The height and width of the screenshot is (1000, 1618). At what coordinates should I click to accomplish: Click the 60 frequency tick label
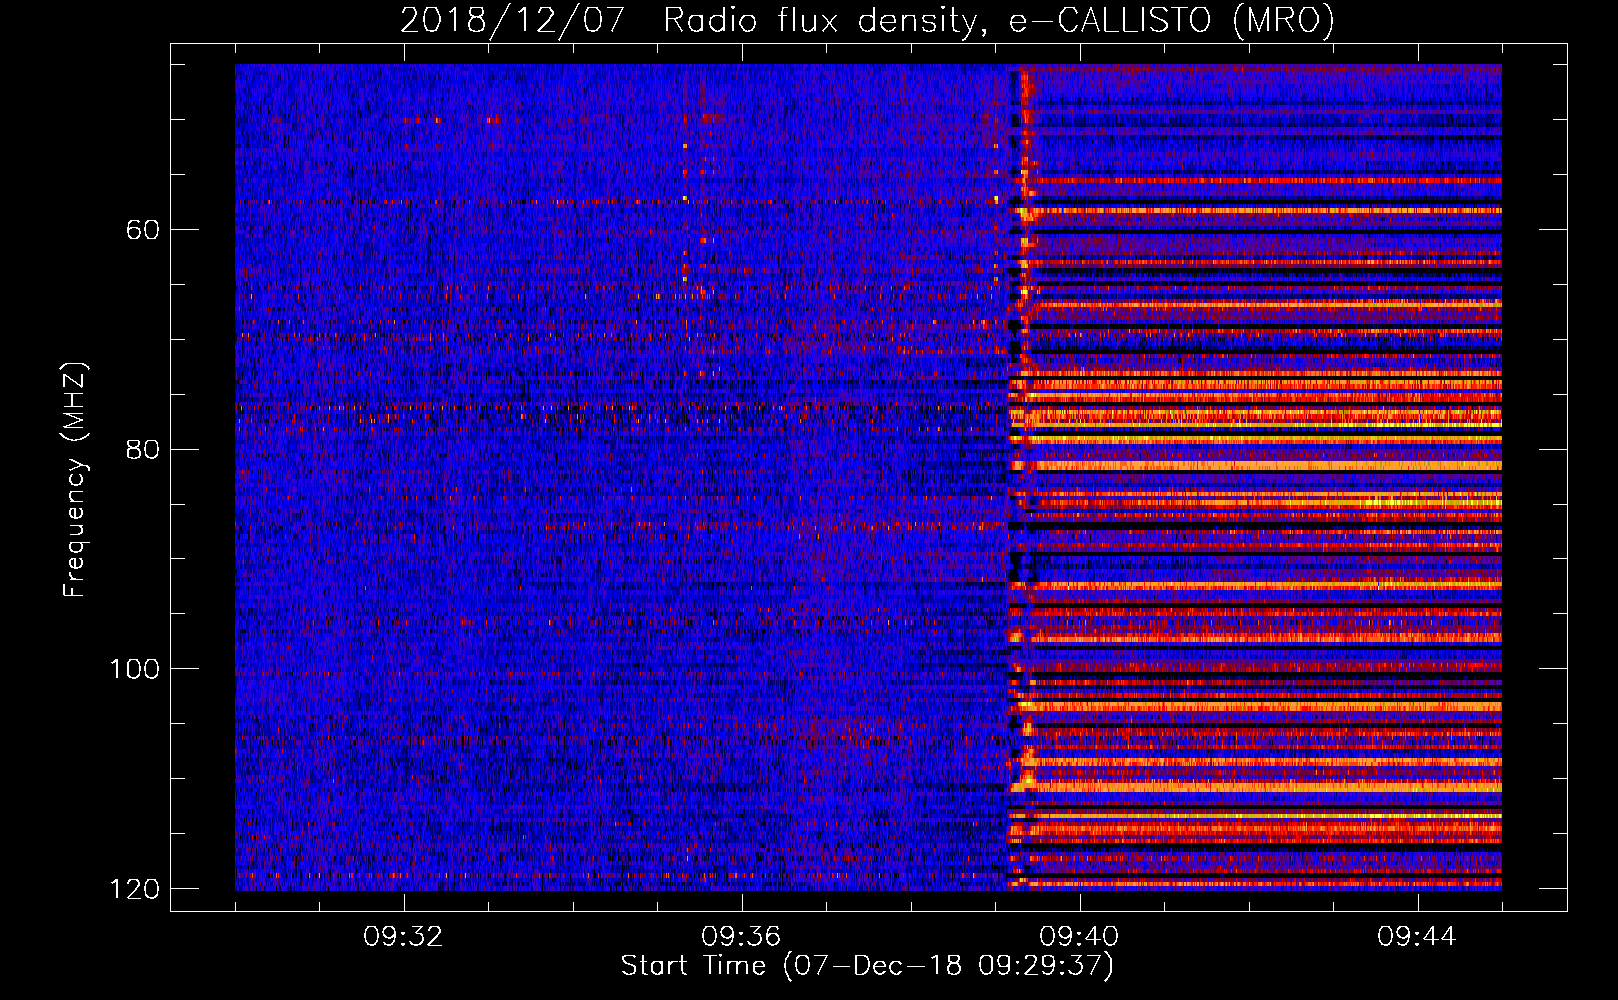point(143,230)
